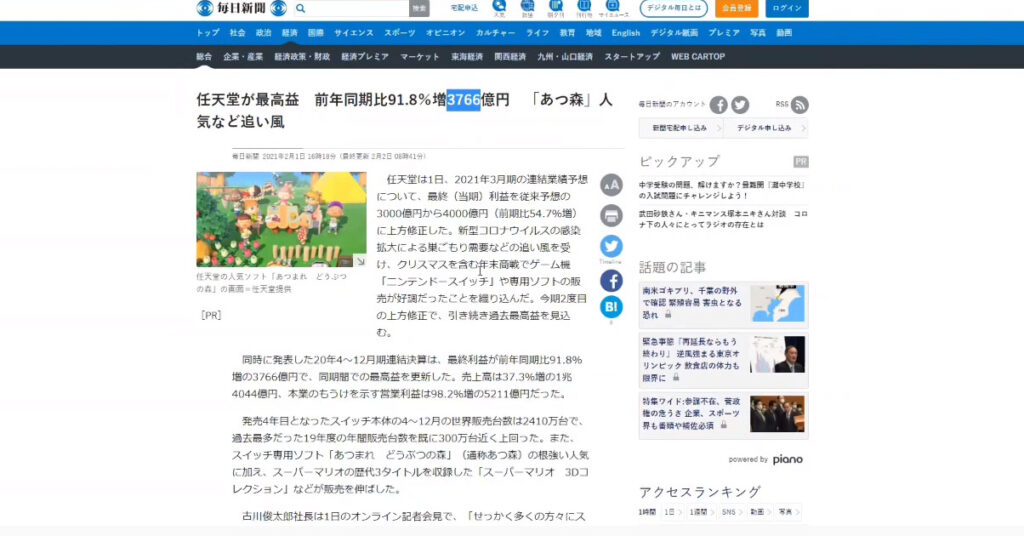Click the デジタル毎日とは button
The height and width of the screenshot is (536, 1024).
point(674,8)
